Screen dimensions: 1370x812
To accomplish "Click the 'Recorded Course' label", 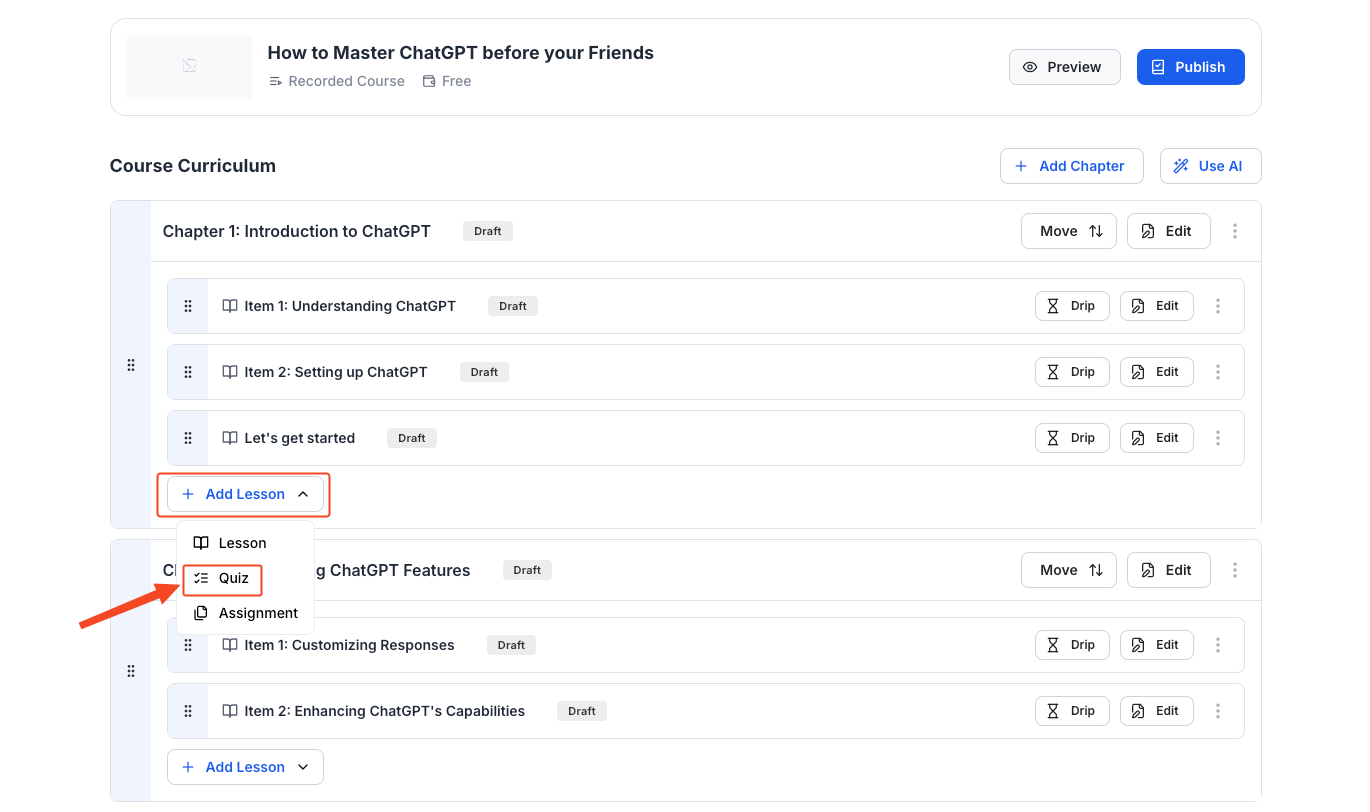I will coord(346,81).
